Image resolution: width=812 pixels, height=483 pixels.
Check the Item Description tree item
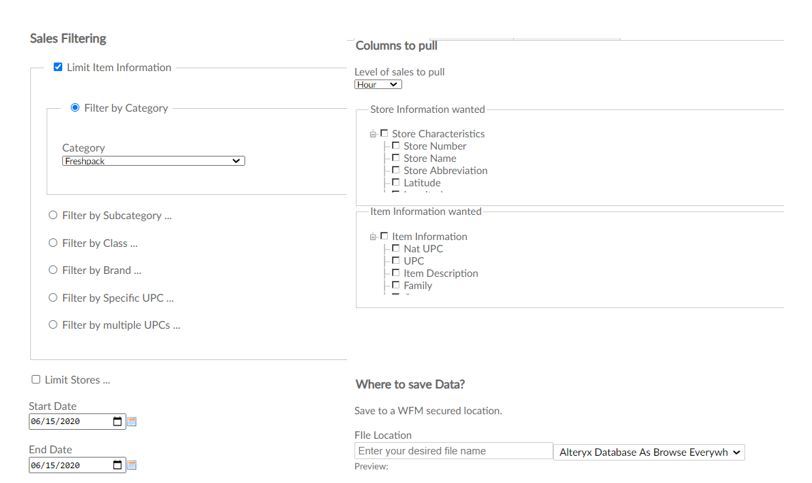pyautogui.click(x=396, y=273)
